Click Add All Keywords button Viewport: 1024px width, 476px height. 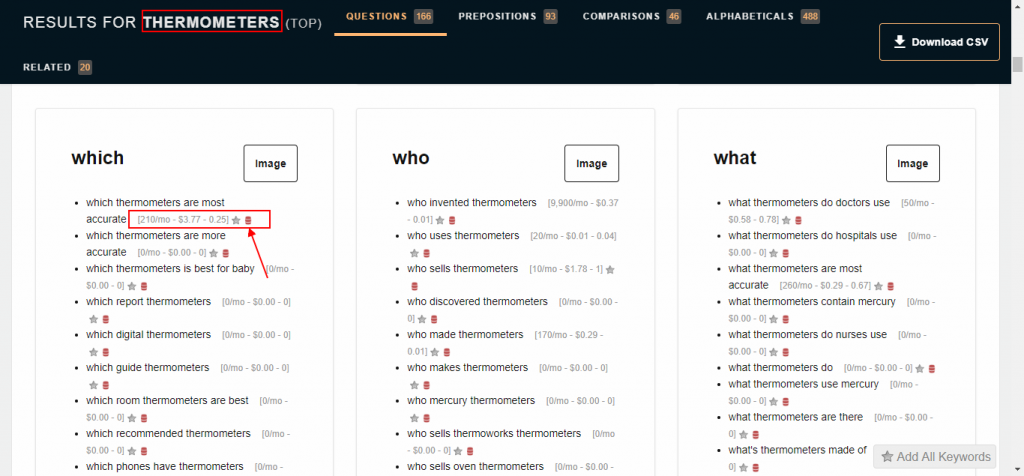tap(936, 457)
